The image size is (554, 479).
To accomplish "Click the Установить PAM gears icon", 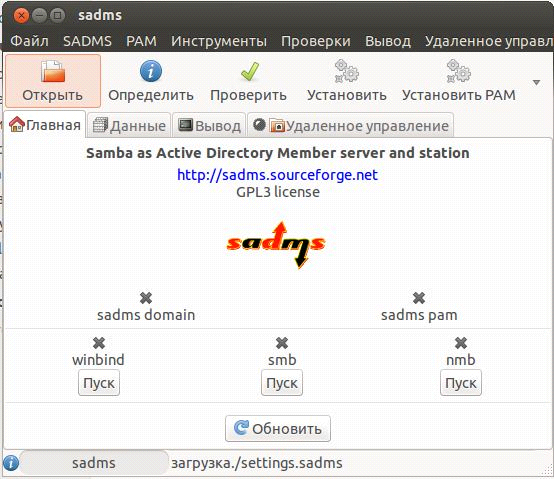I will click(x=459, y=71).
